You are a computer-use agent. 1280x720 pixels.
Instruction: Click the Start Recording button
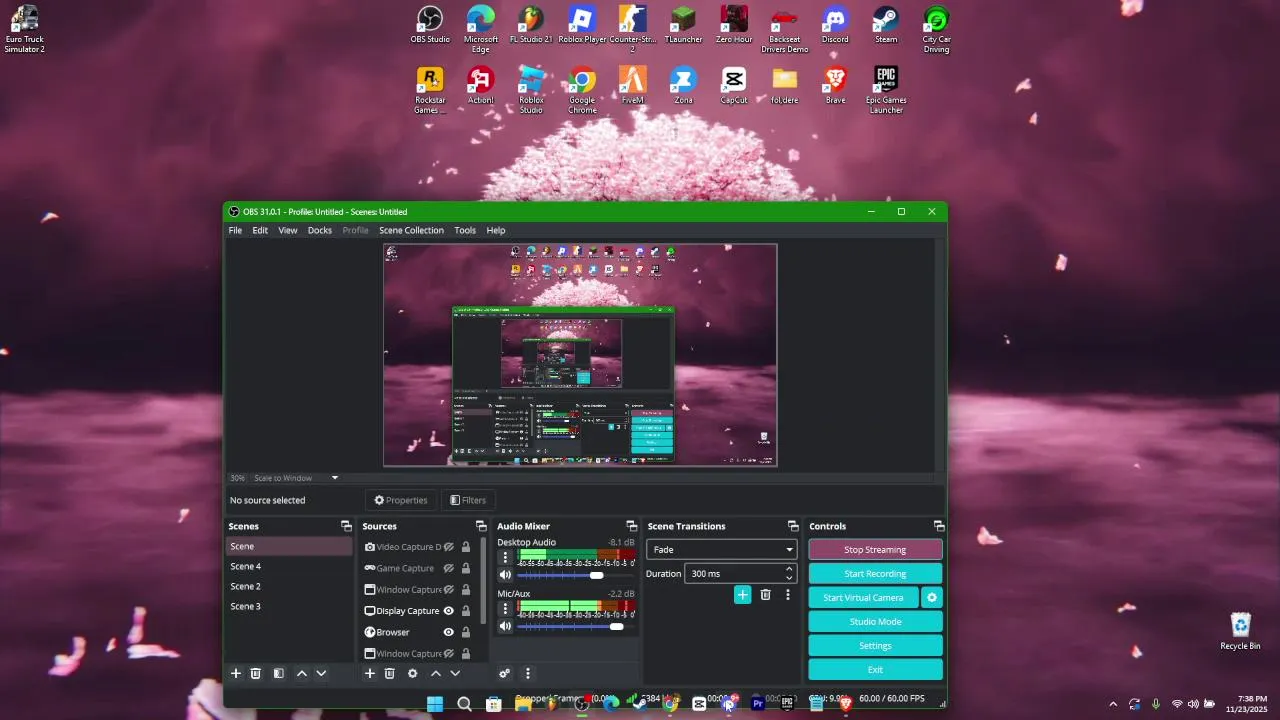tap(875, 574)
